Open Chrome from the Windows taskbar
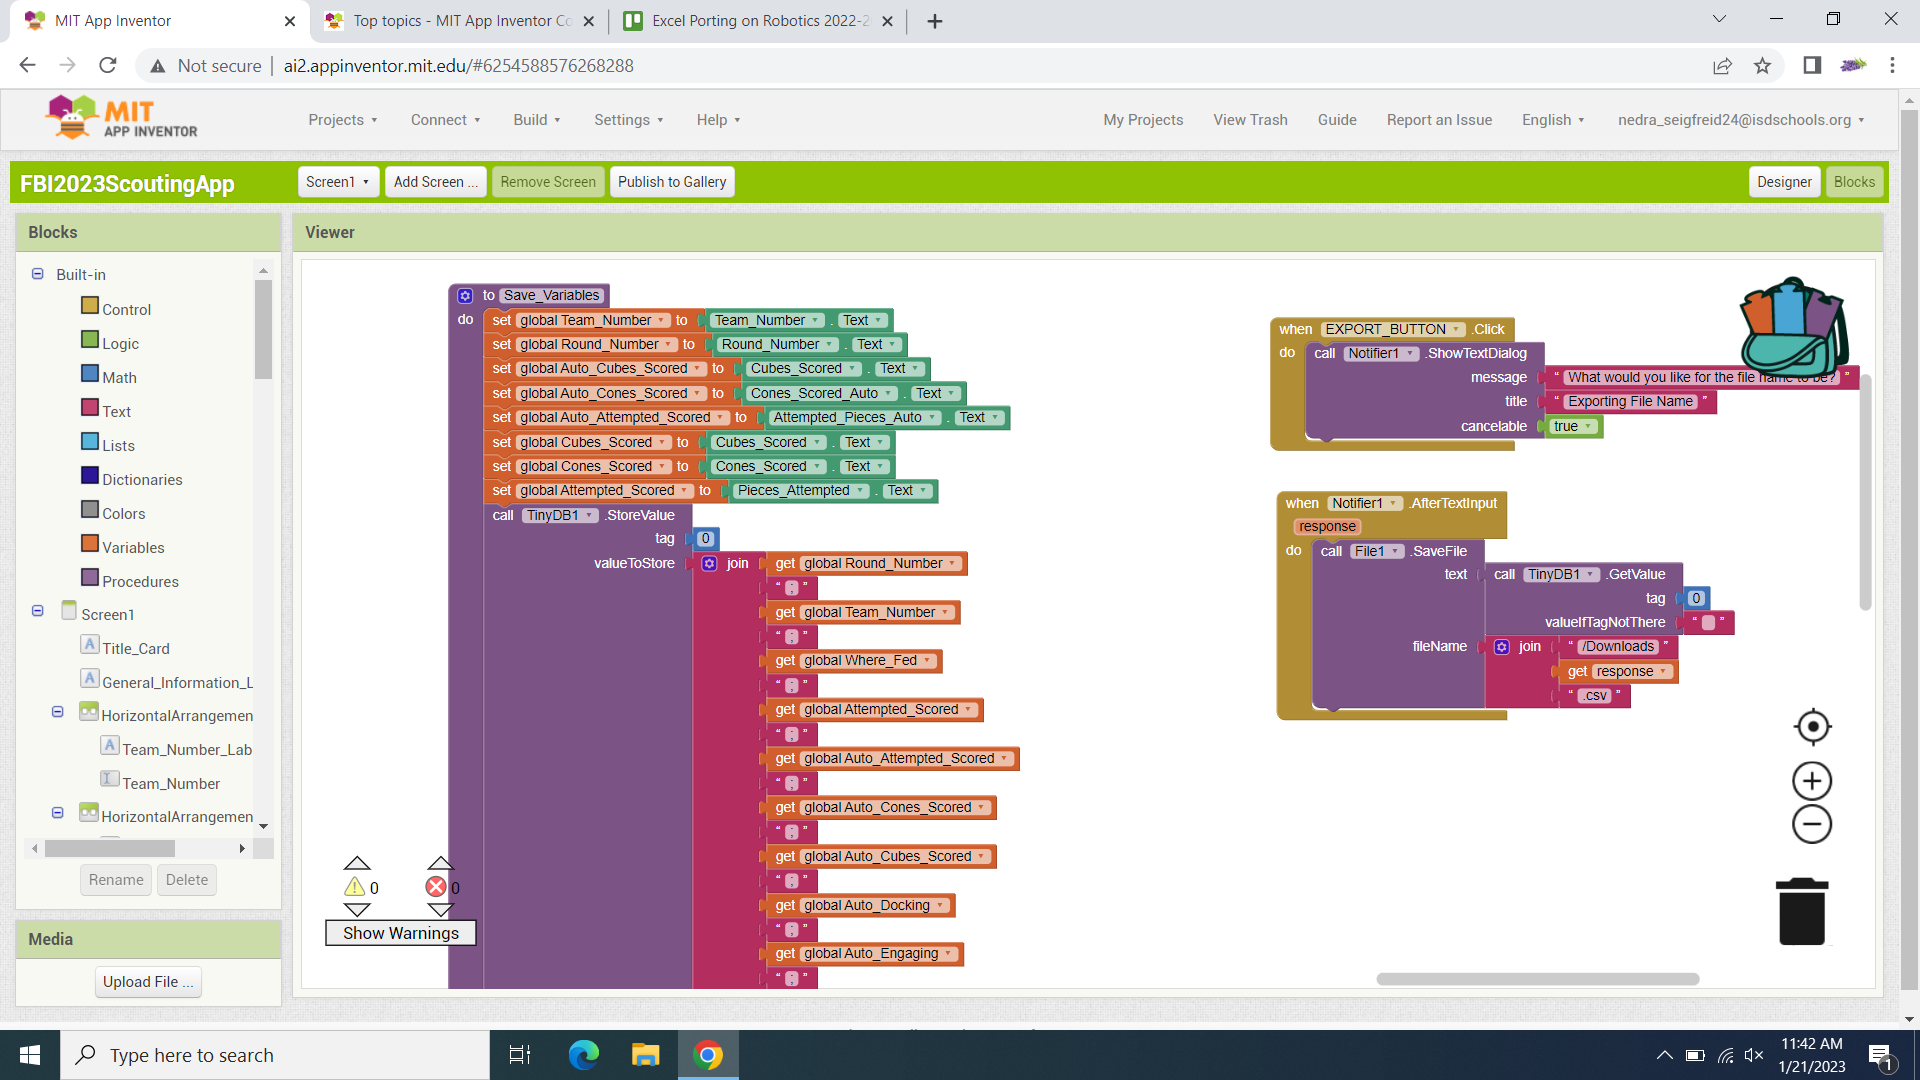Viewport: 1920px width, 1080px height. (708, 1055)
